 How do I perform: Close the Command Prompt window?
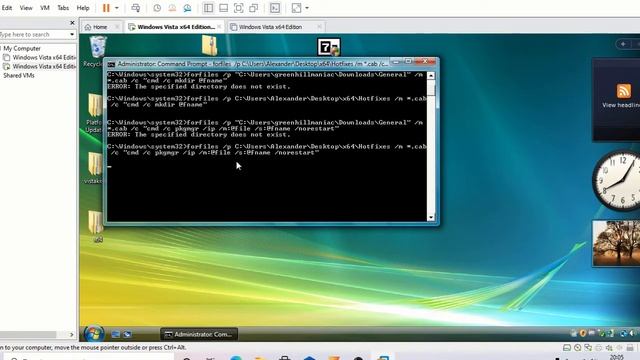426,62
